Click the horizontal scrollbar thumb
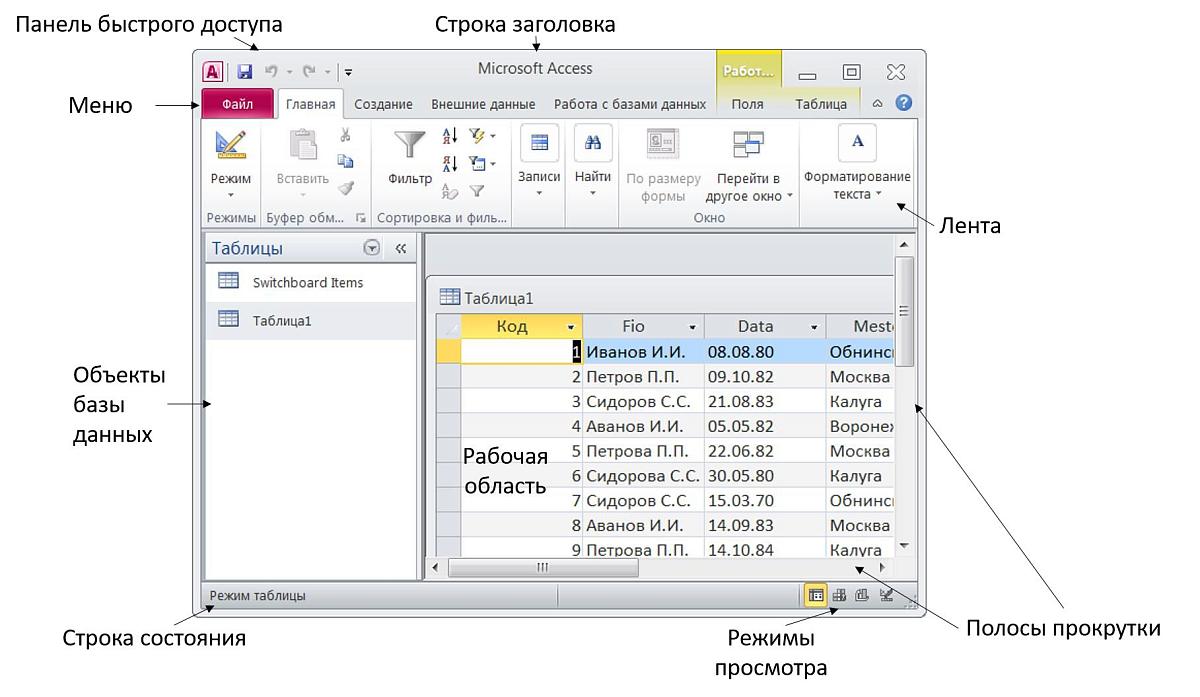The height and width of the screenshot is (697, 1200). click(x=543, y=568)
